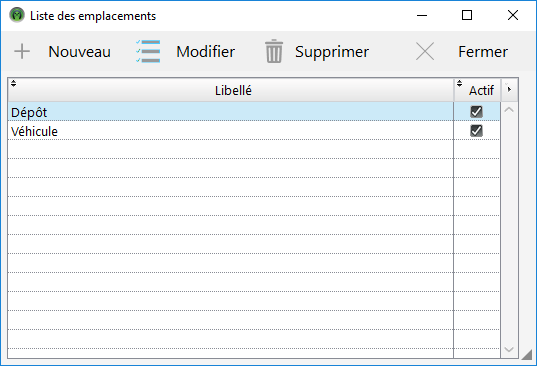Click the scroll up arrow of the list
The image size is (537, 366).
click(509, 110)
